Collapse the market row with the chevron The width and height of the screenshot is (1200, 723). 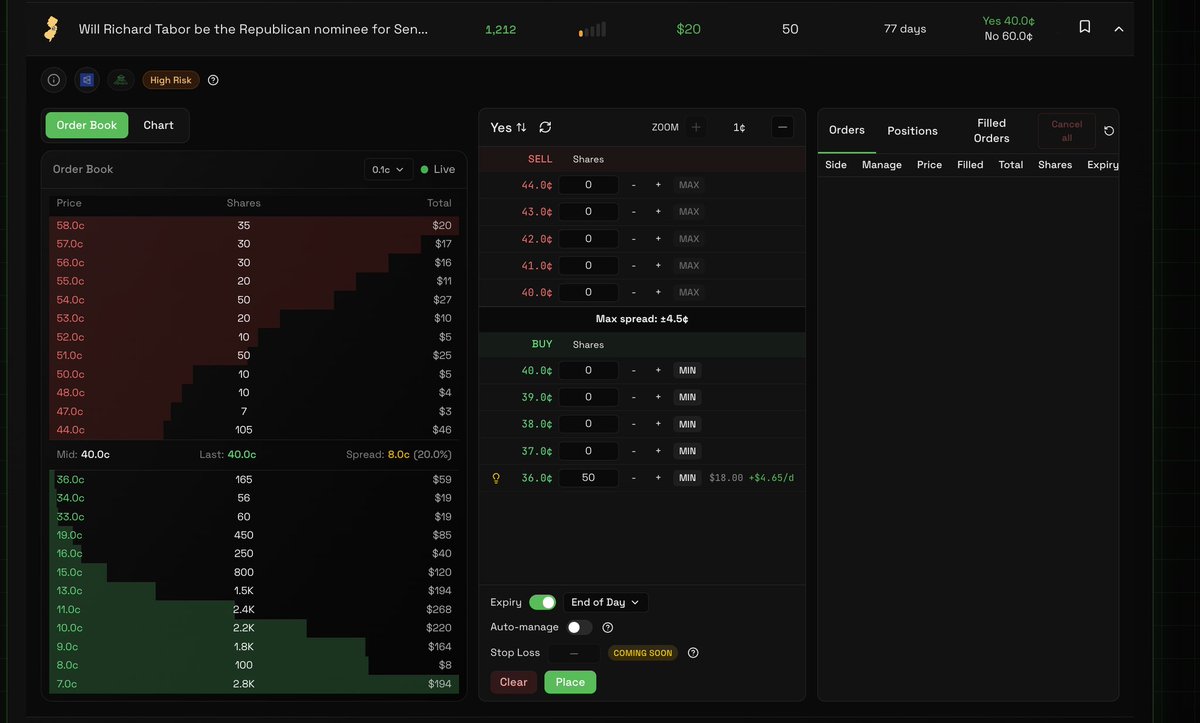(1119, 29)
